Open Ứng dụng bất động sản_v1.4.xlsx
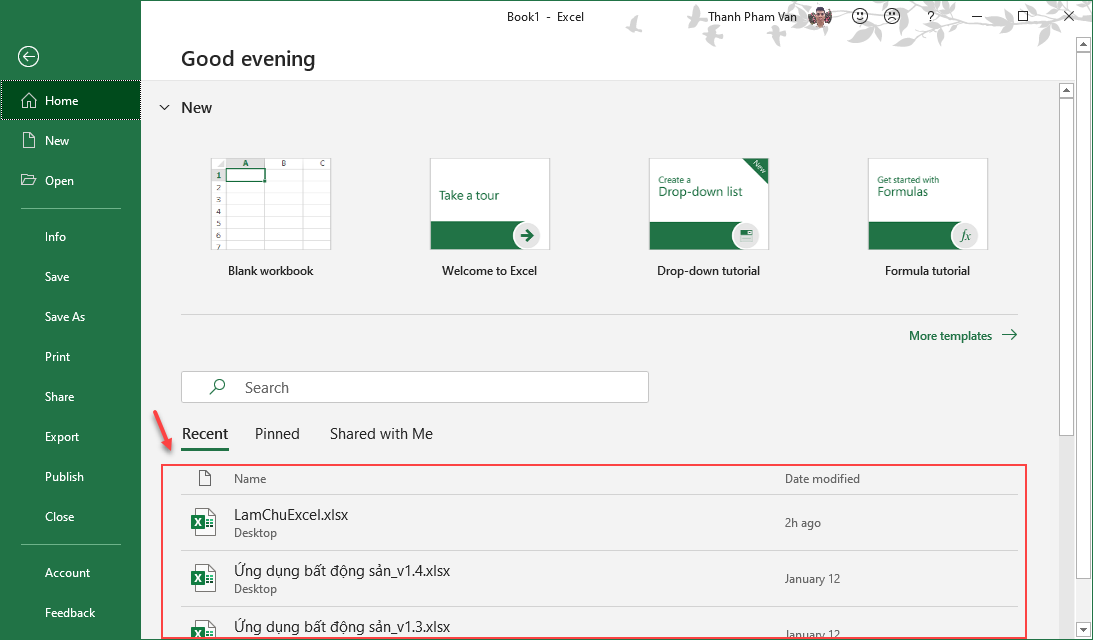1093x640 pixels. pyautogui.click(x=599, y=579)
